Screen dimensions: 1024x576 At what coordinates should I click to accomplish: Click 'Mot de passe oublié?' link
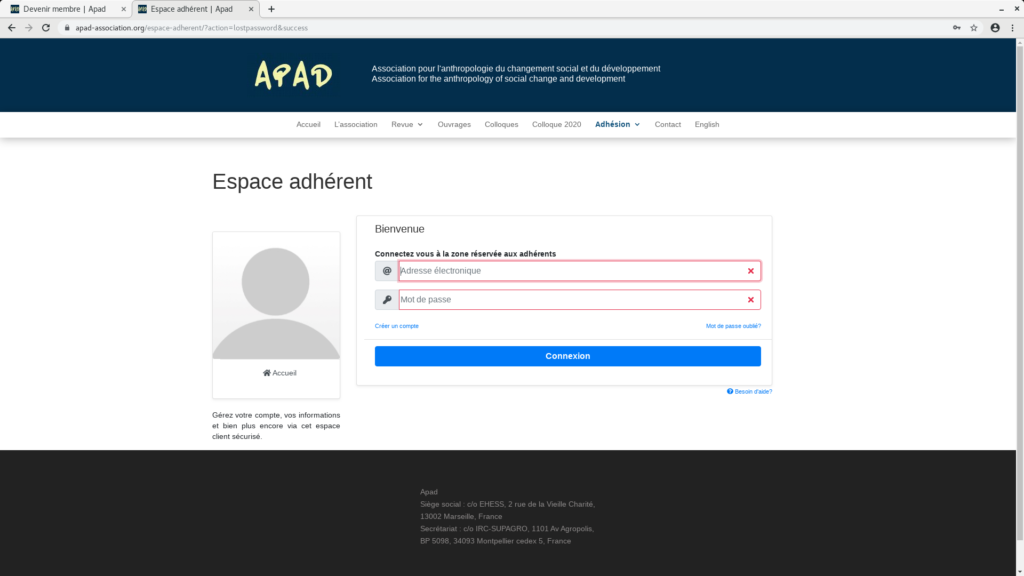(x=733, y=326)
